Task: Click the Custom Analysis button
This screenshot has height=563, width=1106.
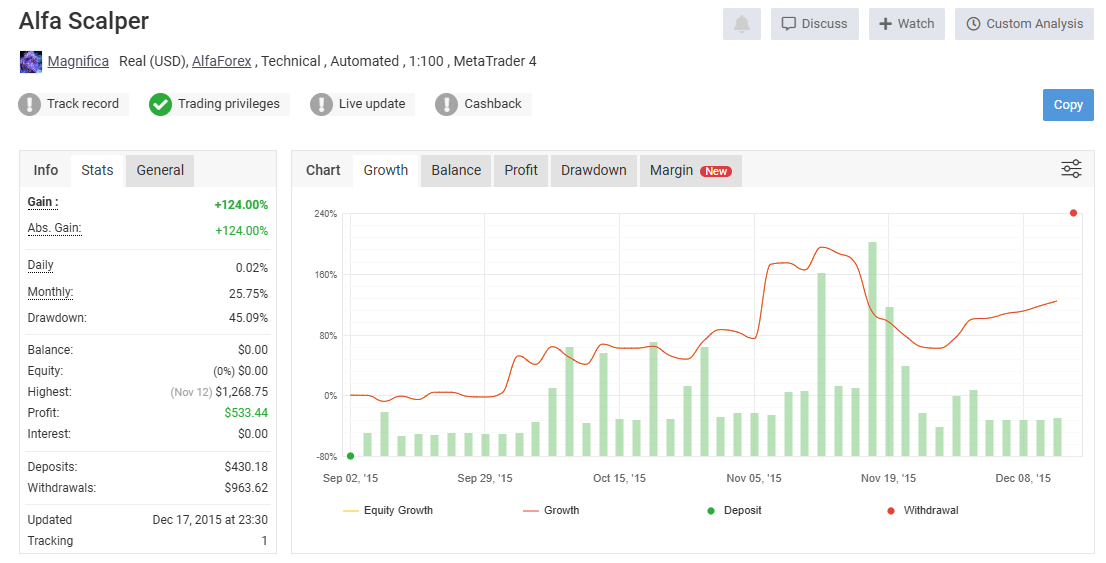Action: [1024, 24]
